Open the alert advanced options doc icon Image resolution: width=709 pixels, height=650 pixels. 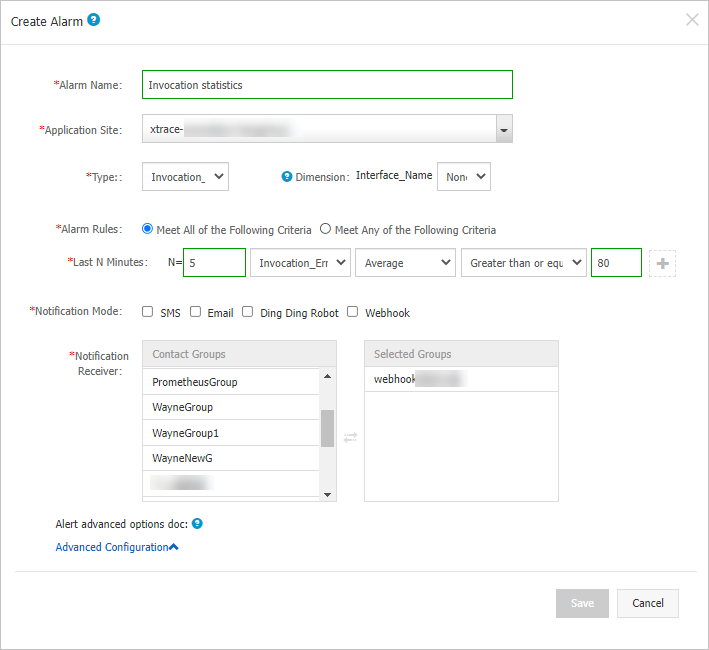[x=198, y=523]
